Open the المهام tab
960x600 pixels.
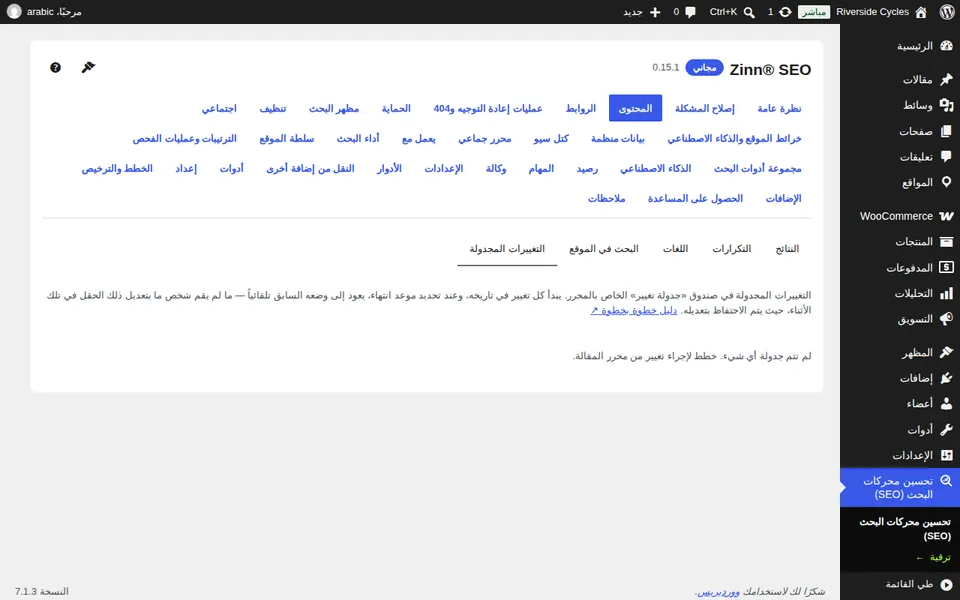point(541,168)
